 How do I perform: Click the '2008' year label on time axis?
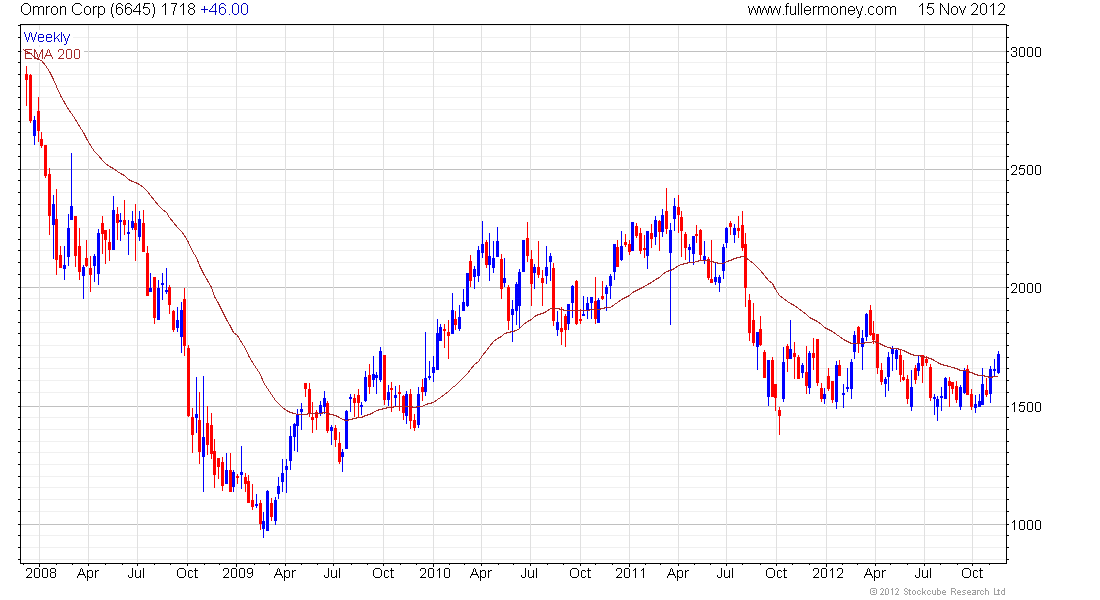[x=41, y=573]
